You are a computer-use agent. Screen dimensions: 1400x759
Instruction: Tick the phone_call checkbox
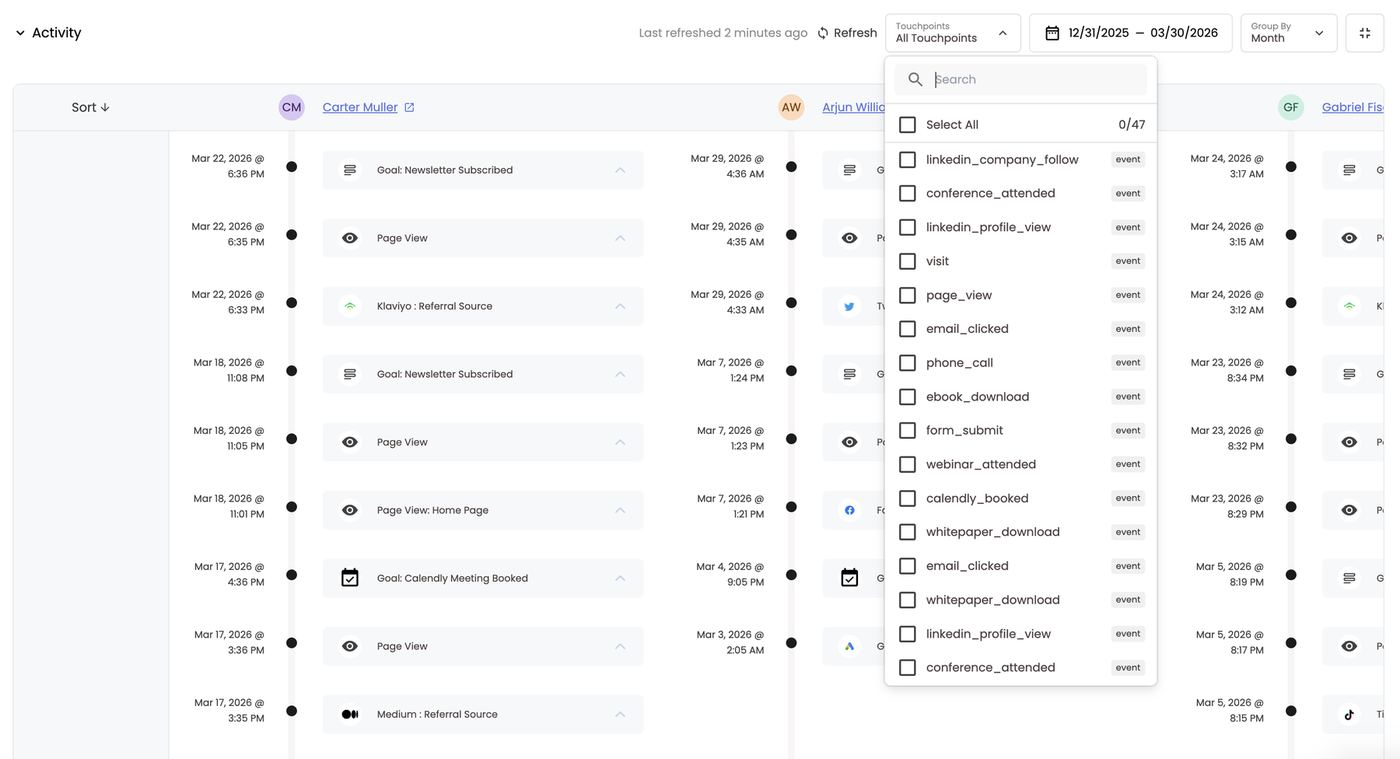click(908, 363)
